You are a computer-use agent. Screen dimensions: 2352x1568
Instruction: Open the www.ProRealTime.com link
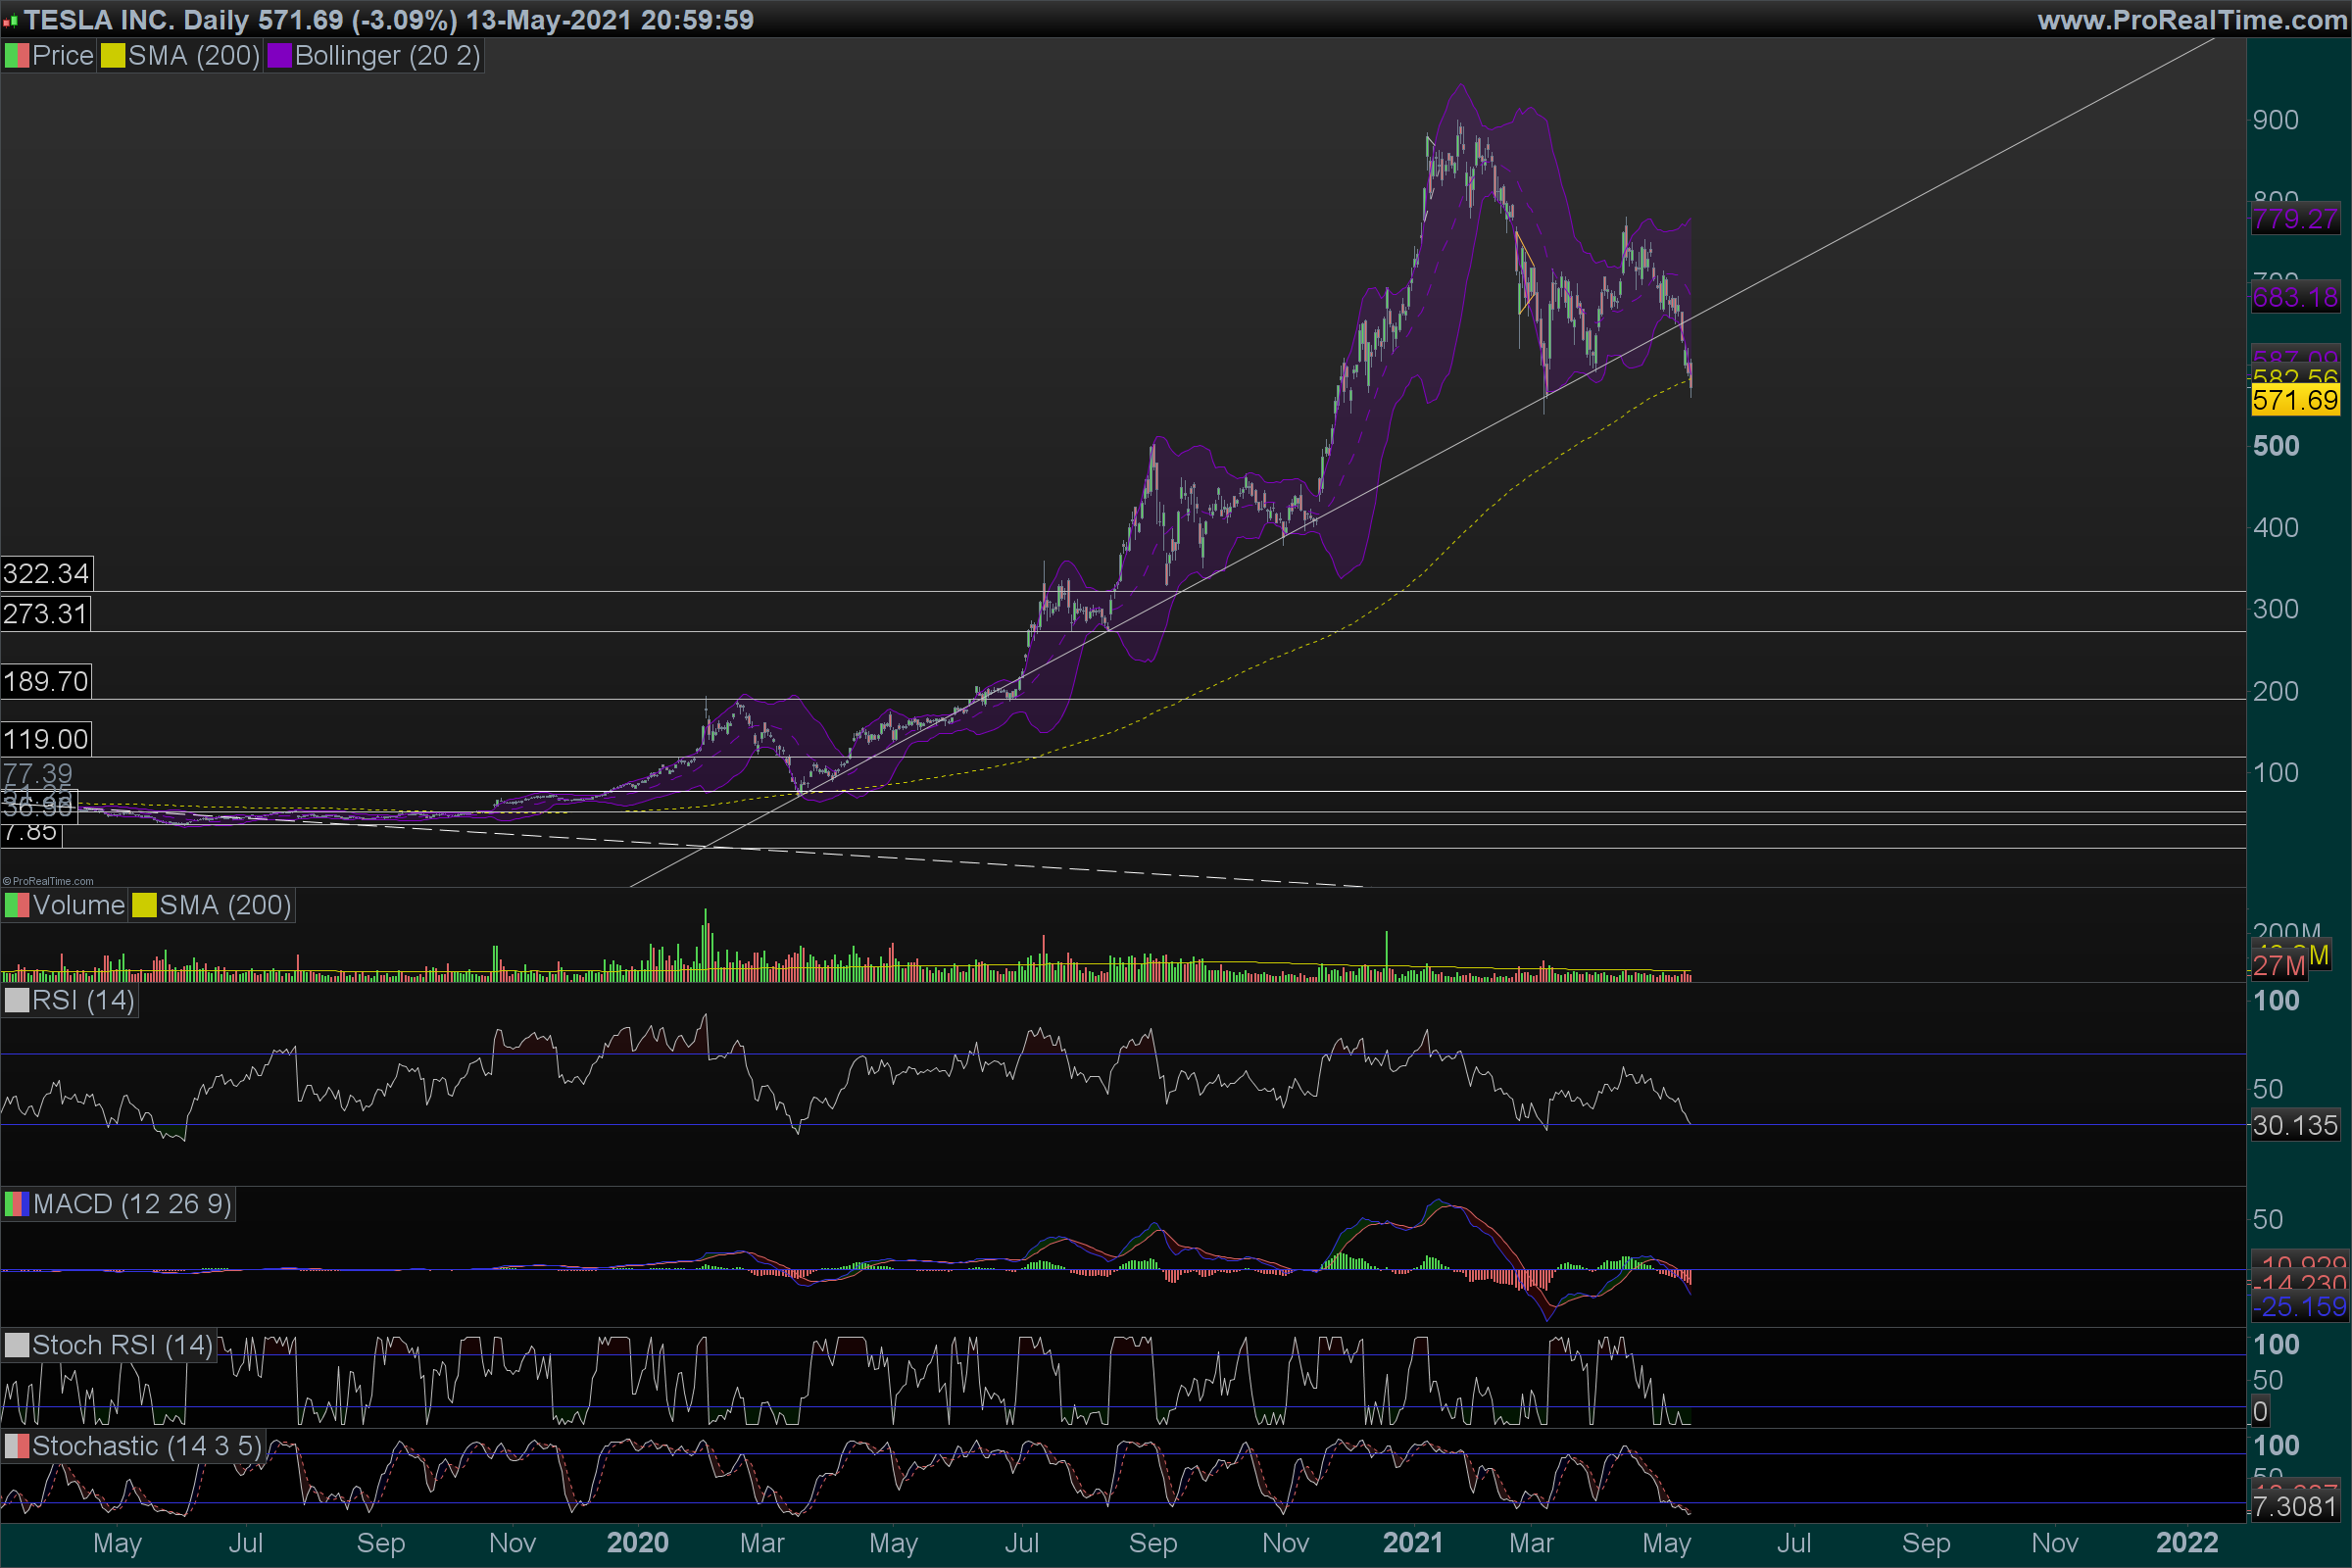click(x=2191, y=20)
